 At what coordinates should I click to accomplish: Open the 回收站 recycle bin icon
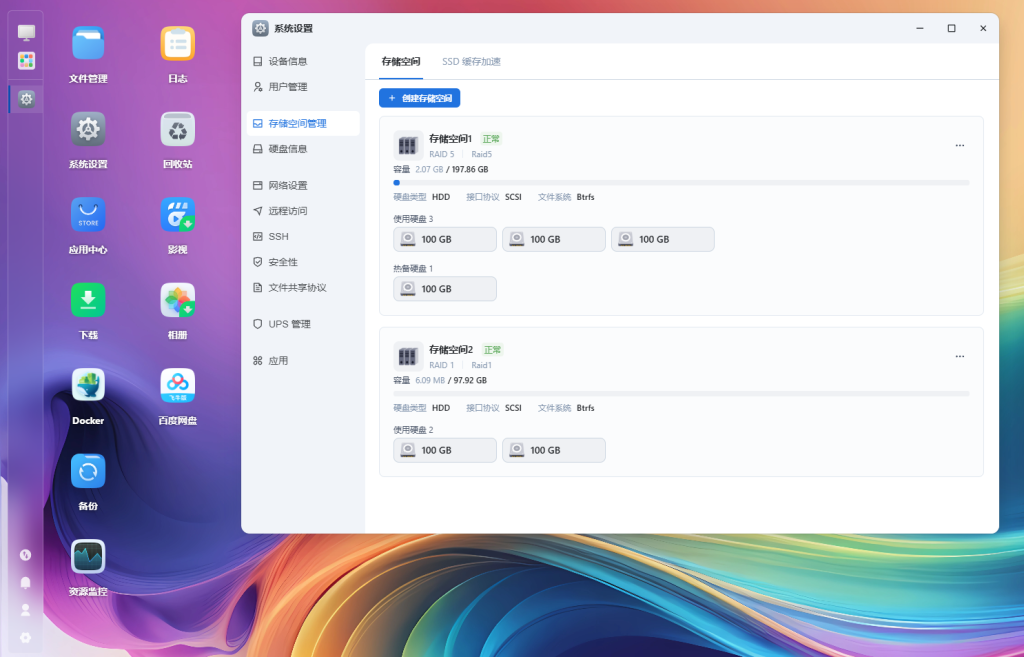[178, 129]
